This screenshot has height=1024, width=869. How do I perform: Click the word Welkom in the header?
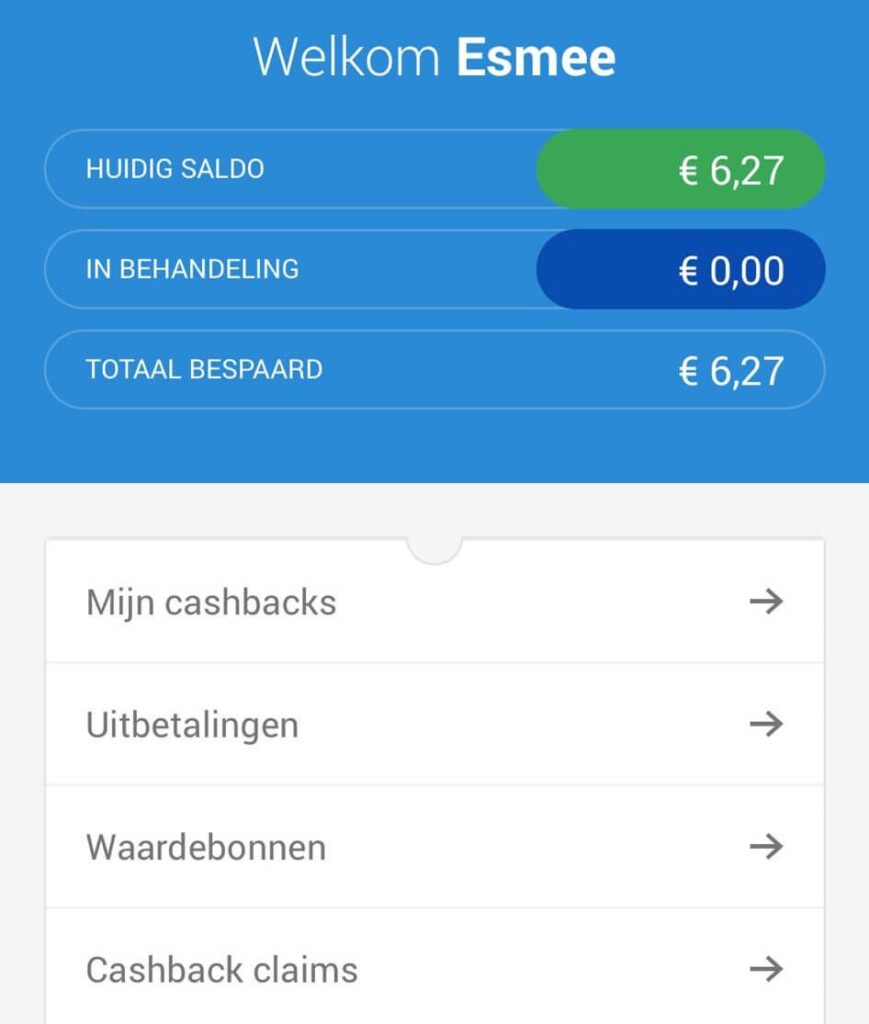(346, 57)
